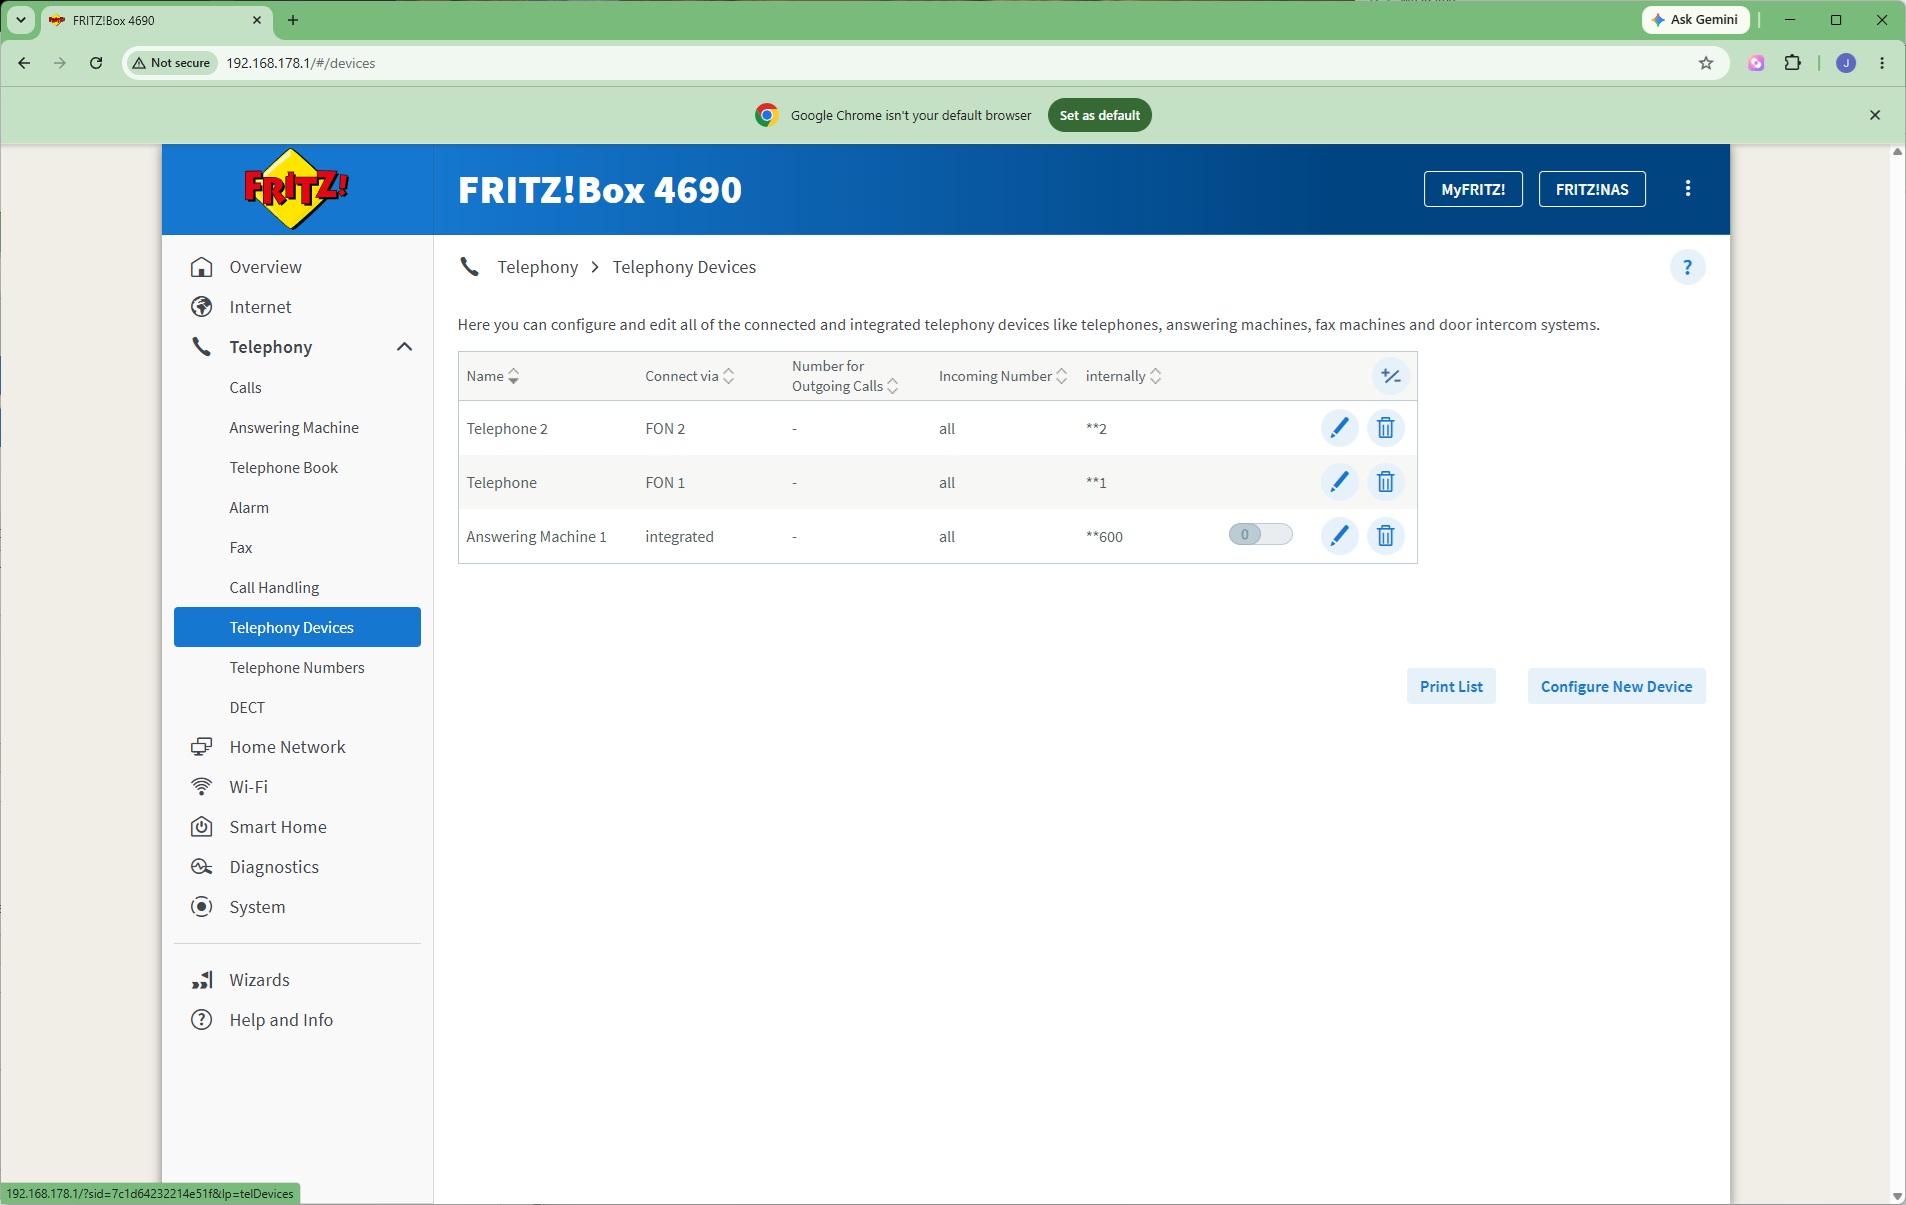Bookmark this page with the star icon
Screen dimensions: 1906x1205
(x=1706, y=63)
